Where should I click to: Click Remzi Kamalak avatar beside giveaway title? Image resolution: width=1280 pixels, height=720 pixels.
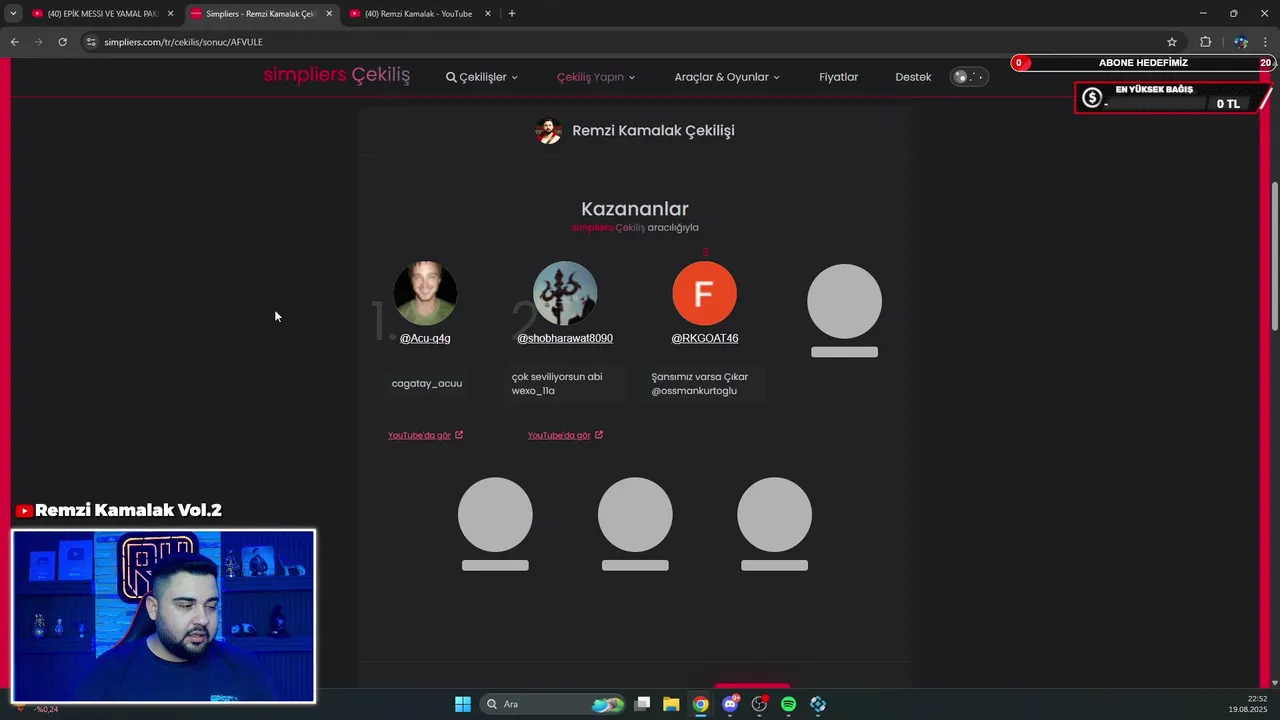548,131
